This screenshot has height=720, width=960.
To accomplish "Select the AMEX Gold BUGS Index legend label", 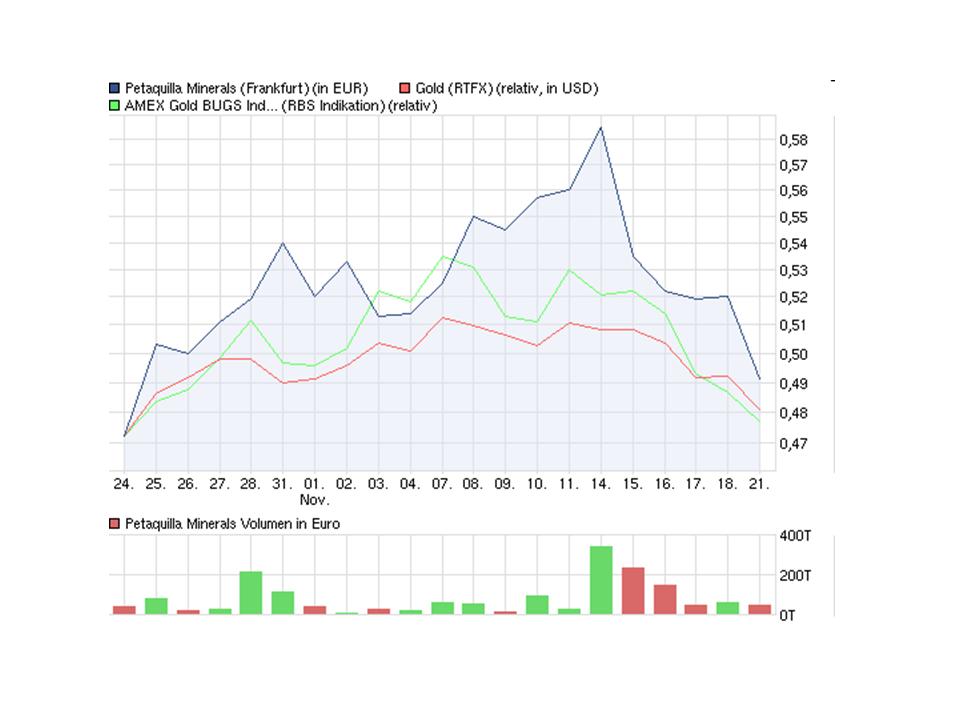I will tap(280, 105).
